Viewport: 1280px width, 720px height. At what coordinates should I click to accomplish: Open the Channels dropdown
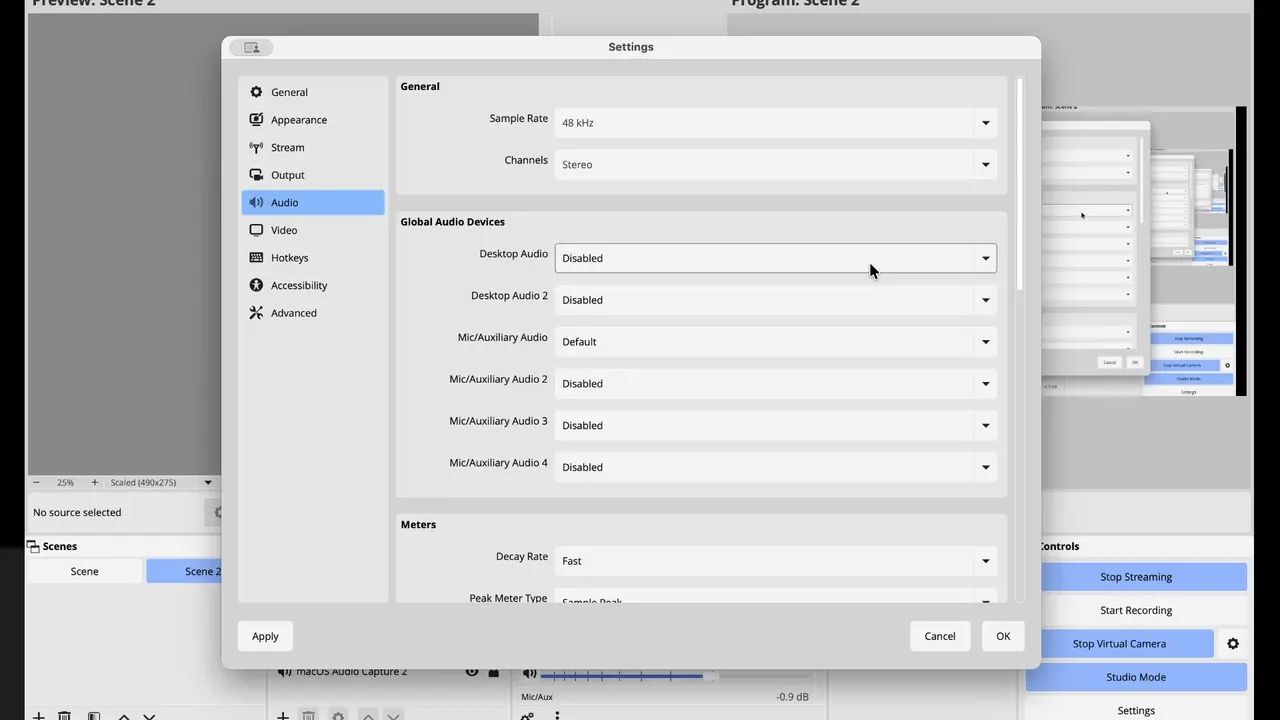tap(776, 165)
